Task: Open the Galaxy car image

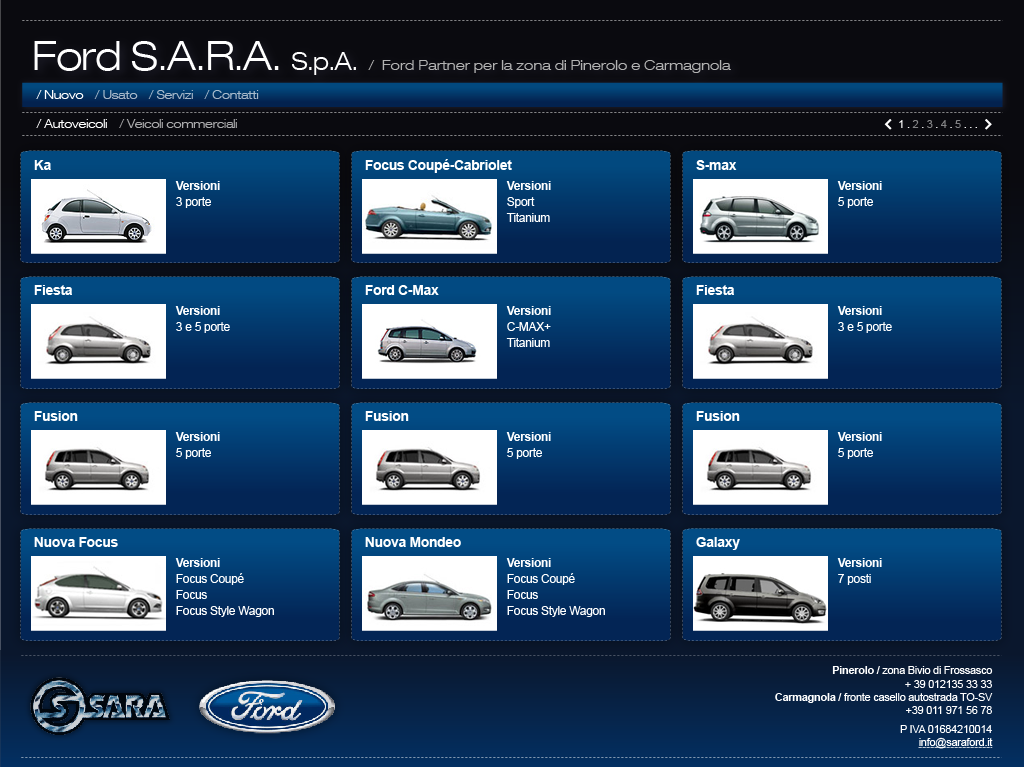Action: [x=760, y=594]
